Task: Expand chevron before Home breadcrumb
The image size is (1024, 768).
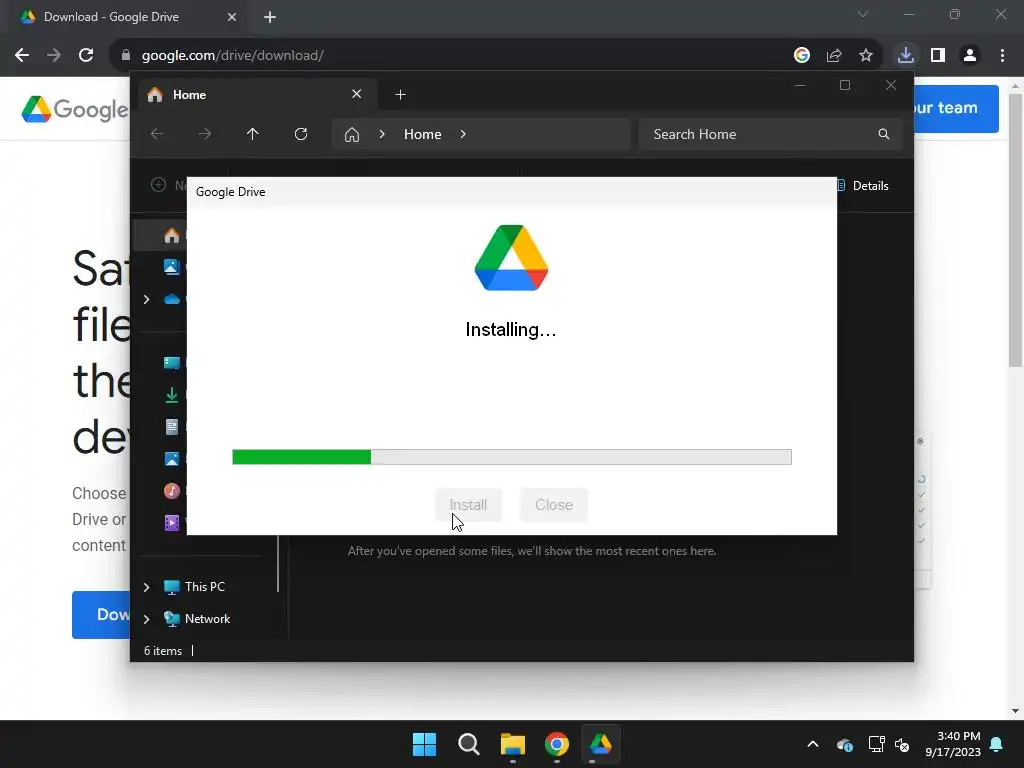Action: (x=382, y=134)
